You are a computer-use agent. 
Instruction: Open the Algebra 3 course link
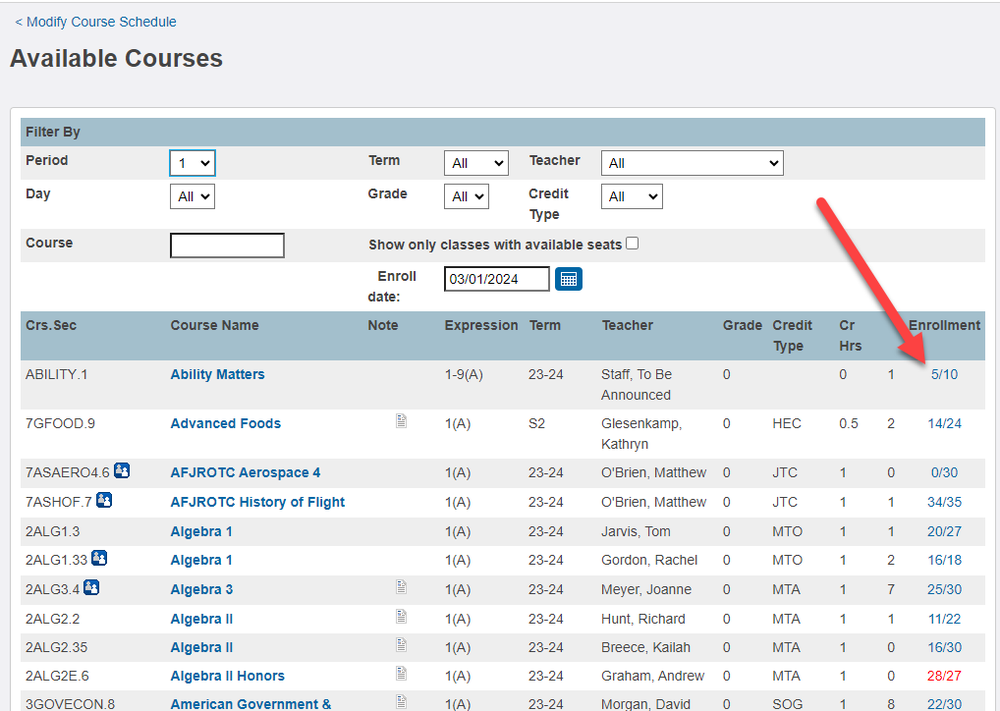(x=202, y=589)
